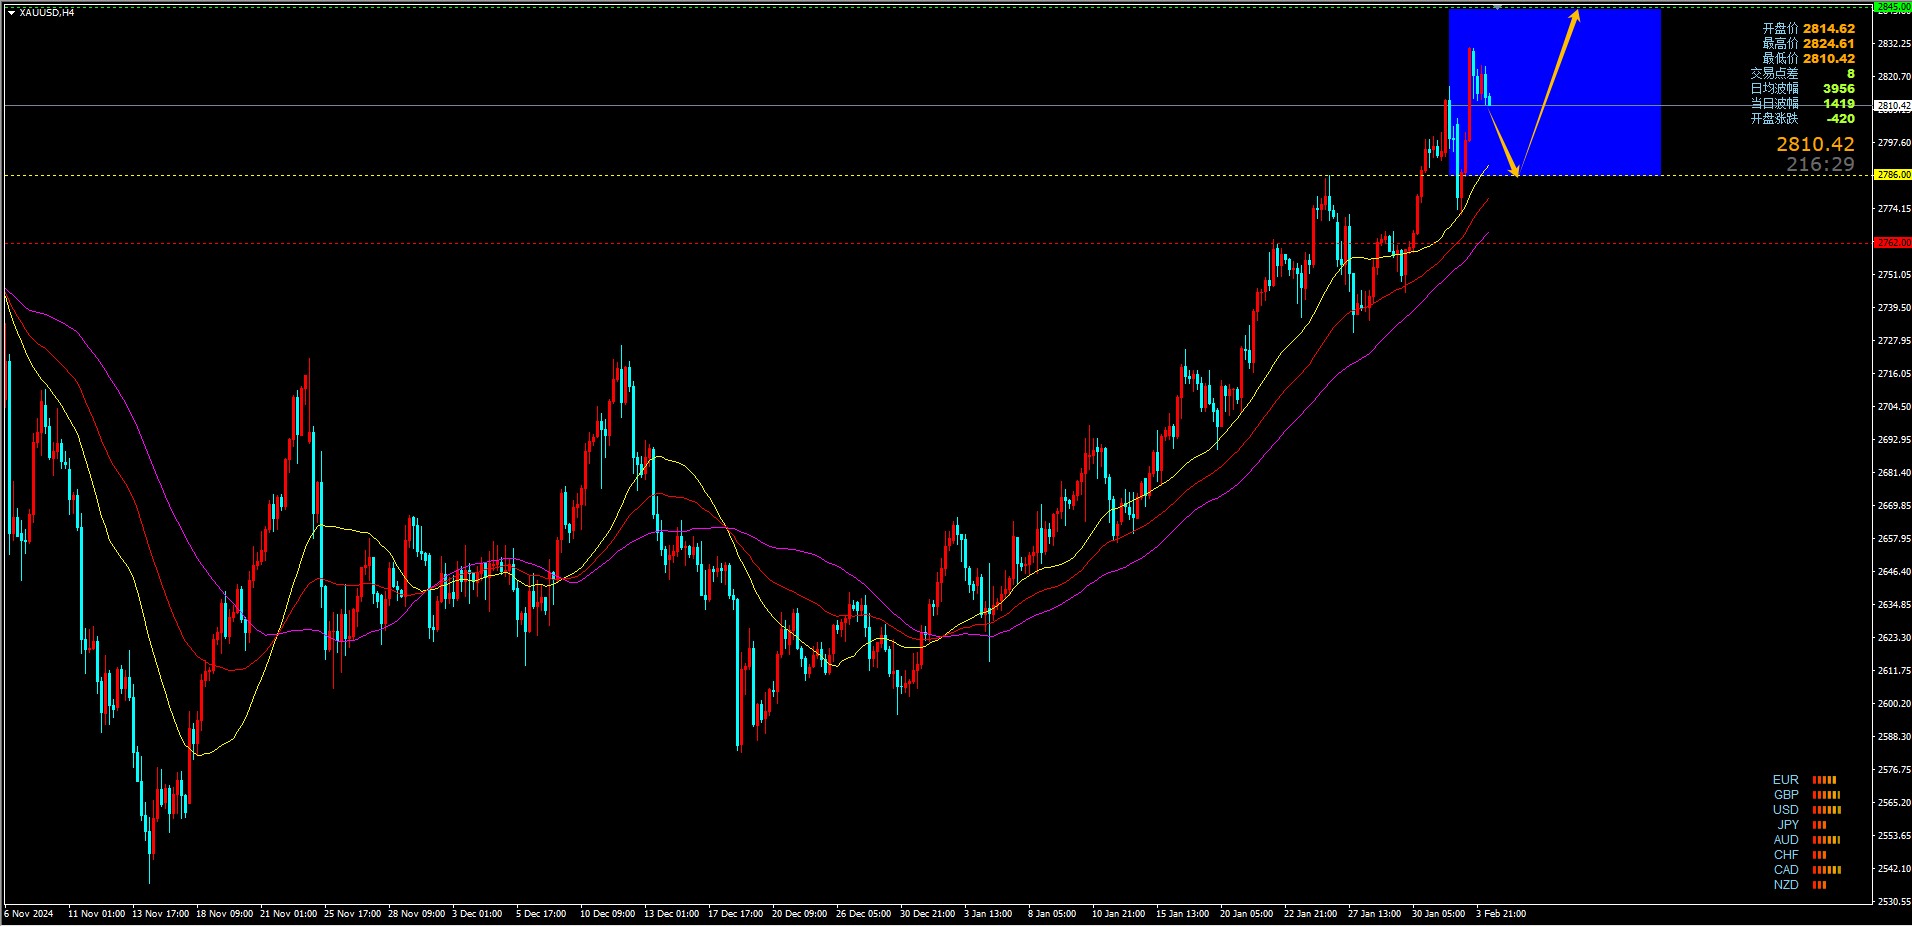Click the 最低价 info row
The width and height of the screenshot is (1912, 927).
(1808, 59)
